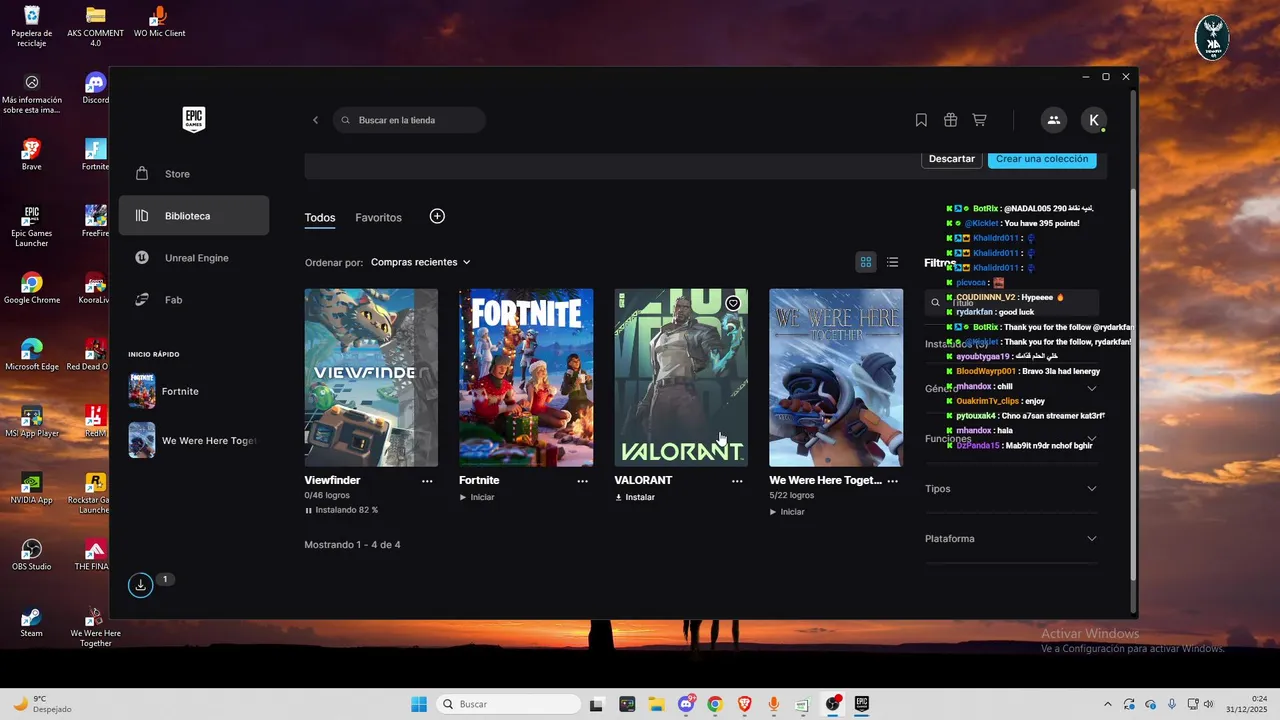Click the OBS icon in the taskbar

pos(832,704)
